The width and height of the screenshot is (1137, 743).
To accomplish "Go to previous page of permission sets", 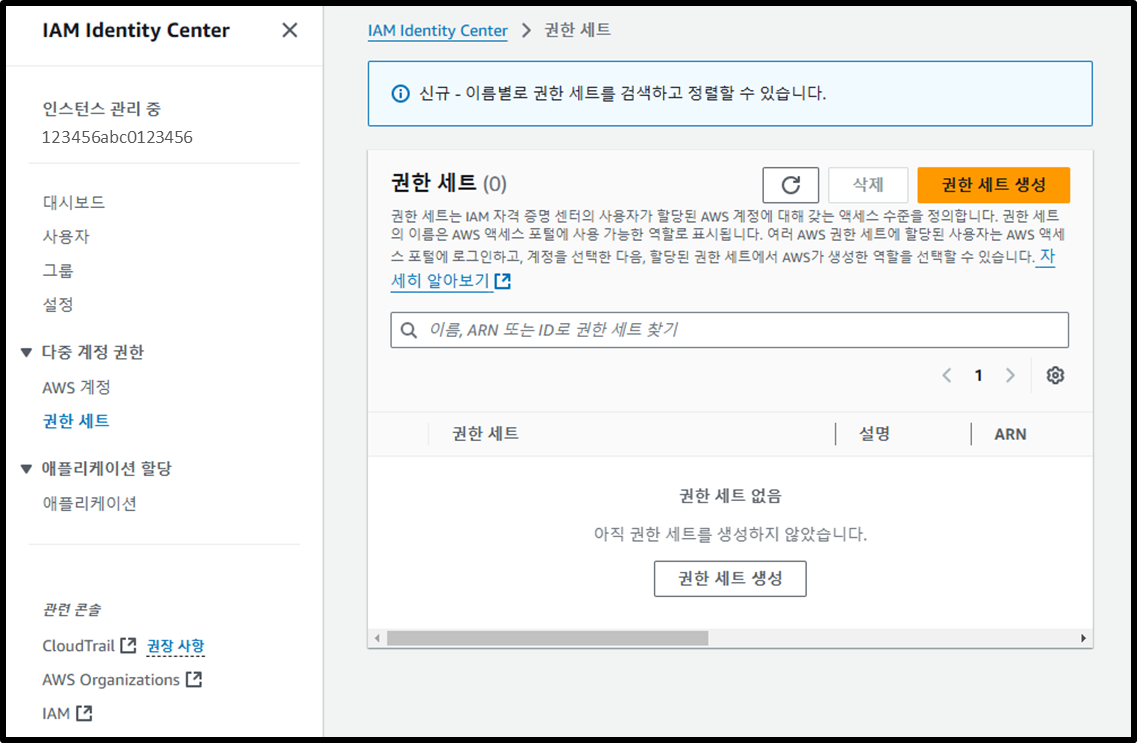I will (946, 375).
